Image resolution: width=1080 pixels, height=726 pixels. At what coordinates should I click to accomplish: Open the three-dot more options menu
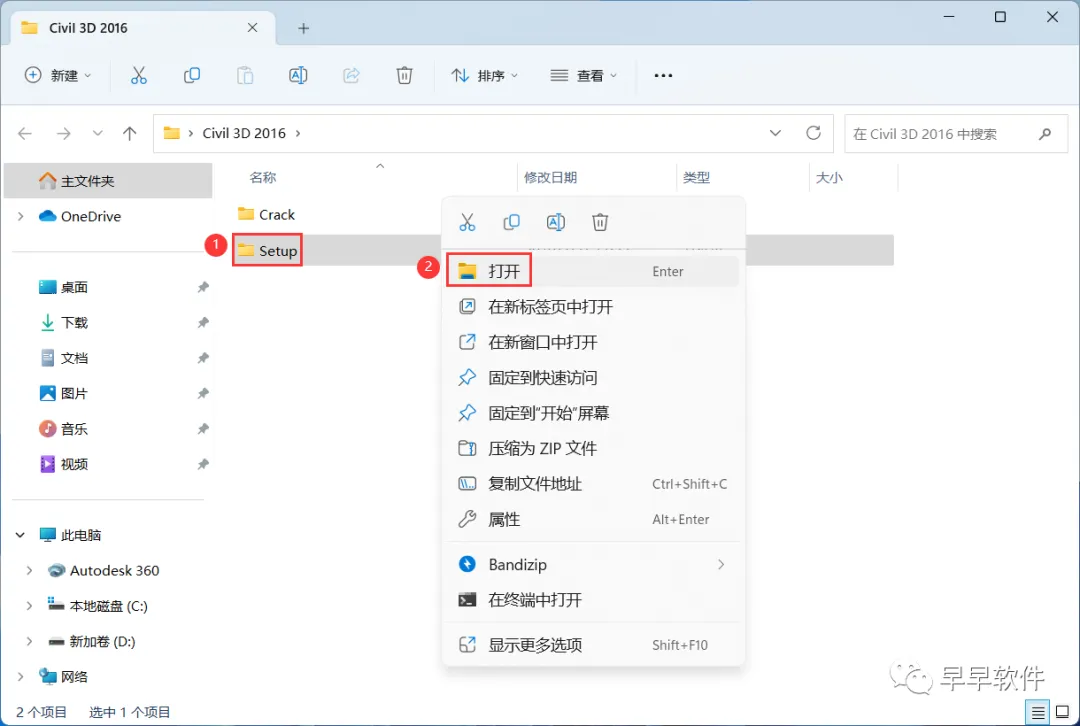pos(663,75)
